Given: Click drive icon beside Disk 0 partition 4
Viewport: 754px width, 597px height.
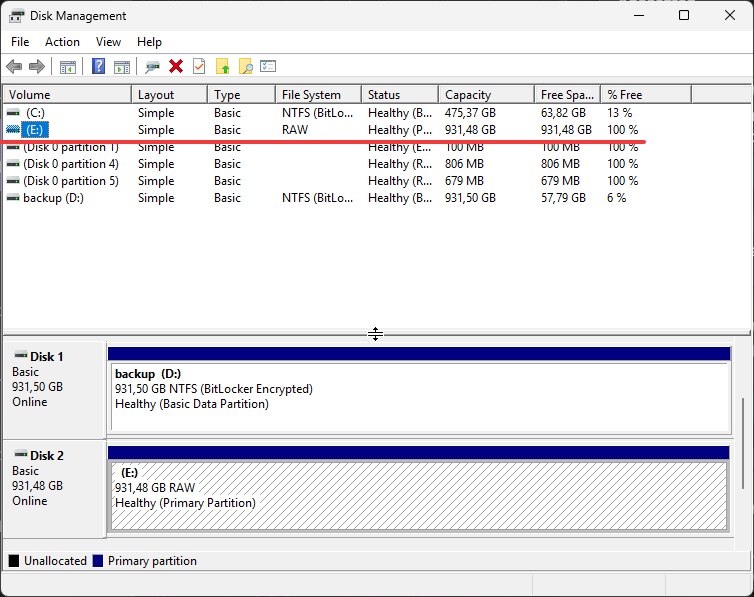Looking at the screenshot, I should [13, 164].
